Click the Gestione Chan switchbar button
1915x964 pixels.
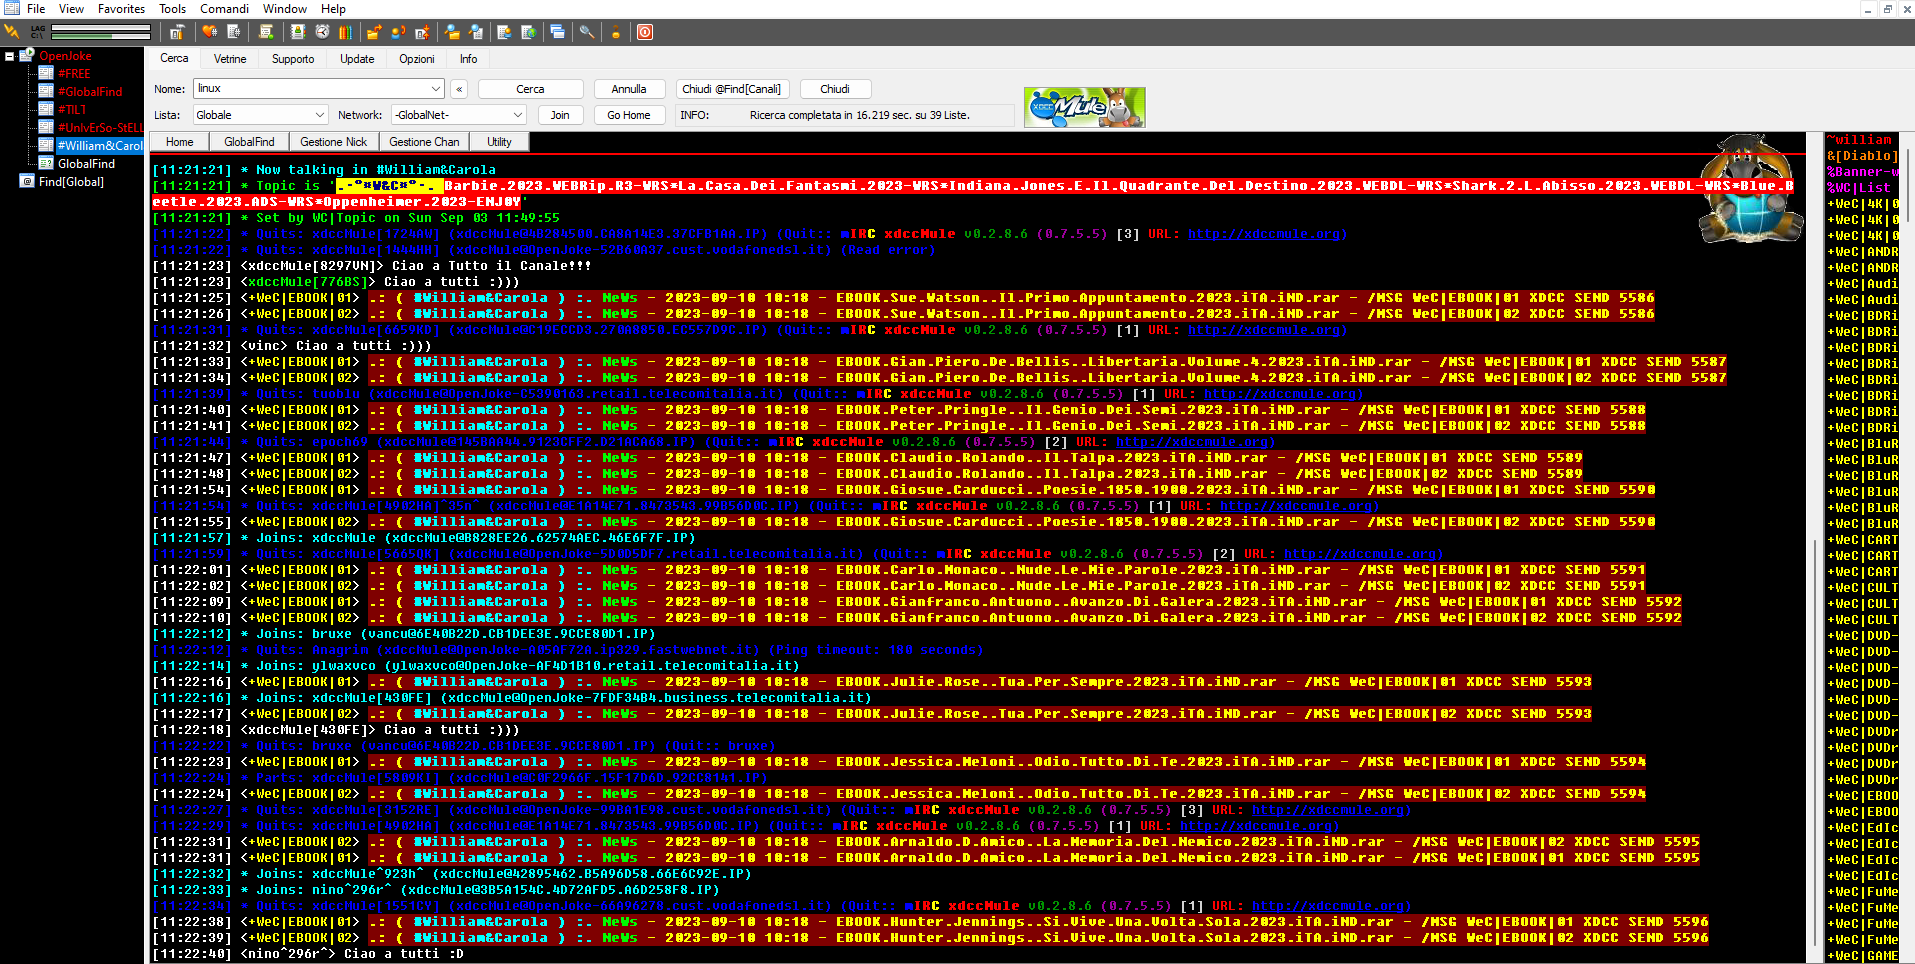click(x=425, y=142)
